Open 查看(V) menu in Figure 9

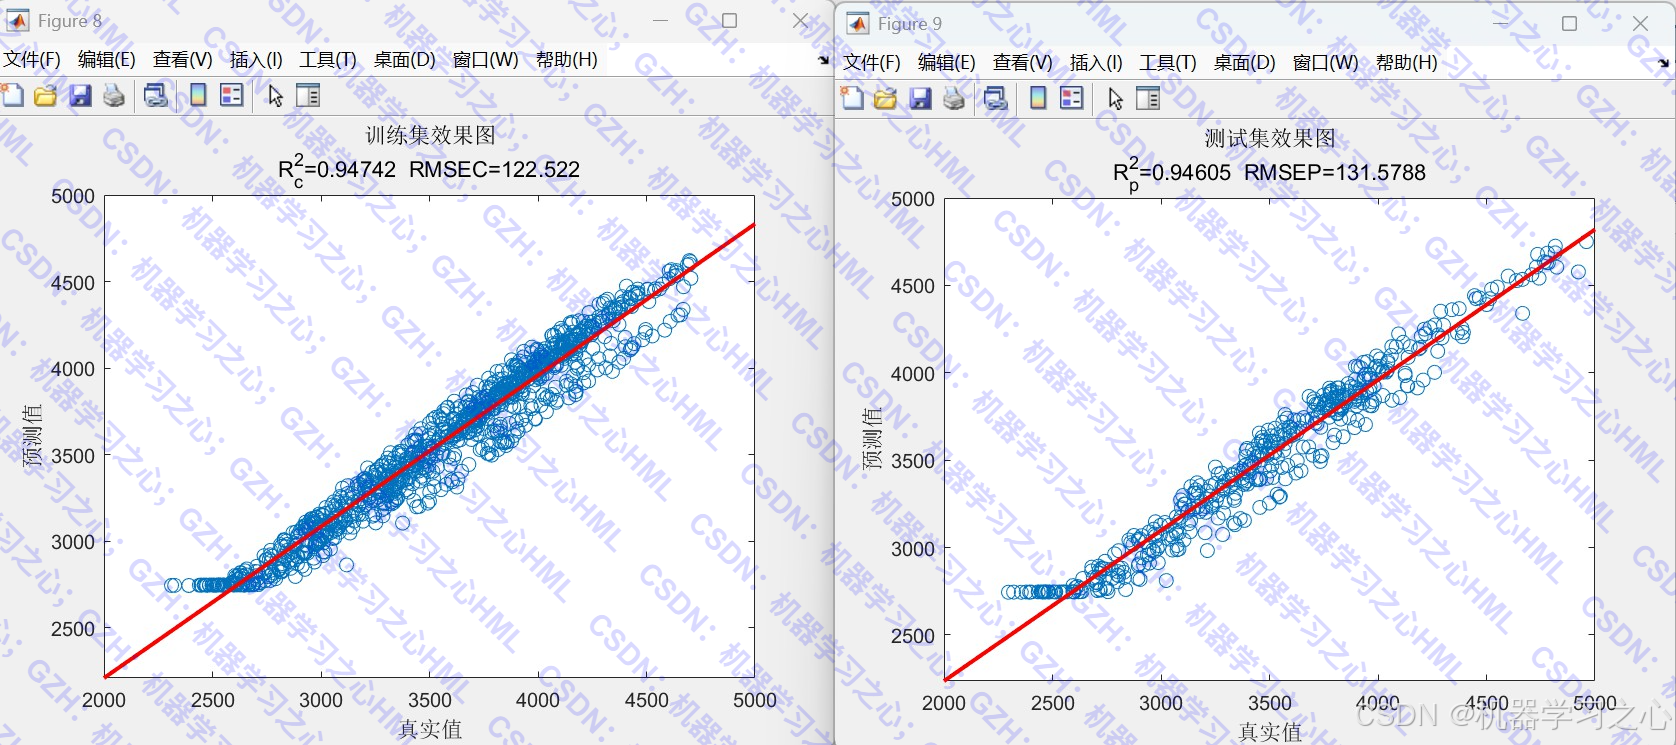pyautogui.click(x=1022, y=63)
